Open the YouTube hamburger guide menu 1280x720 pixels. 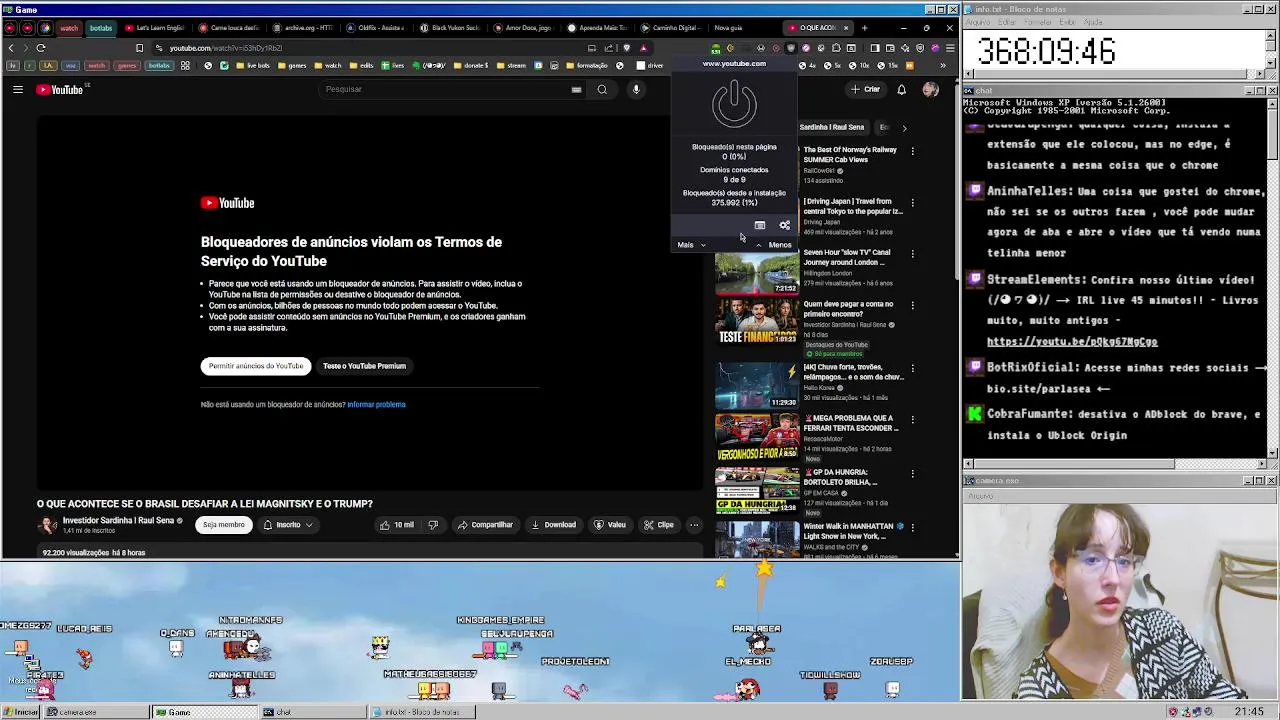click(18, 90)
